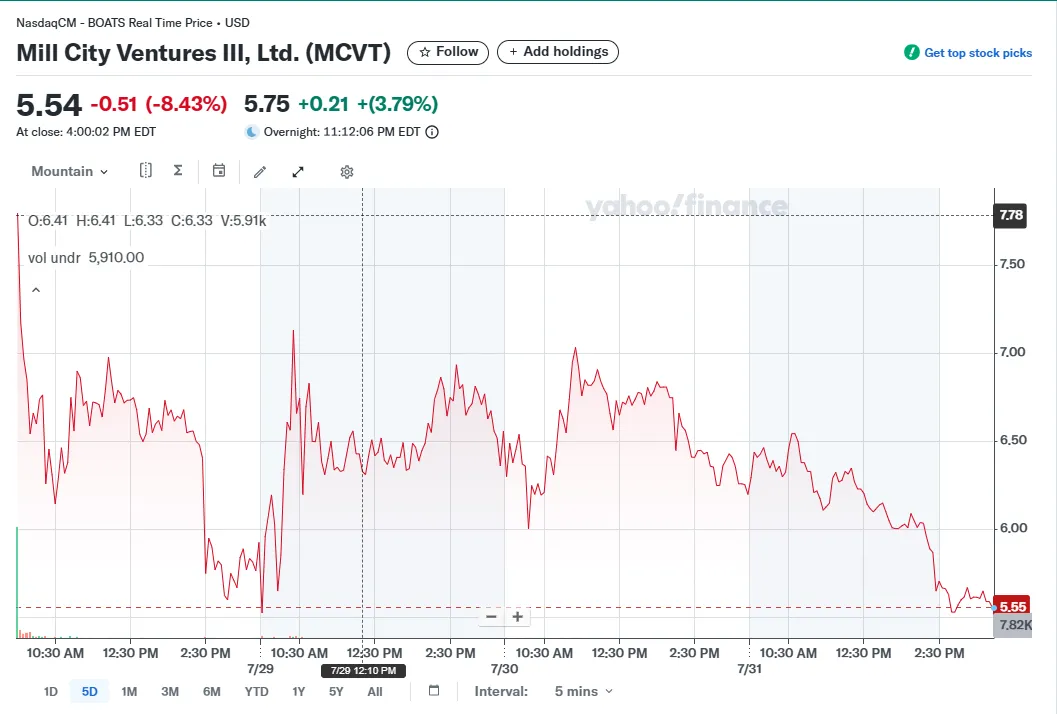Open Get top stock picks link
The width and height of the screenshot is (1057, 714).
pyautogui.click(x=968, y=53)
